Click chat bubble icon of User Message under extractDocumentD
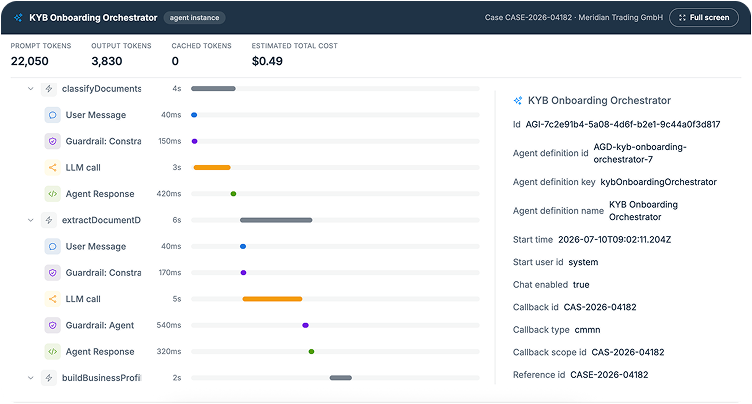The height and width of the screenshot is (404, 752). (53, 247)
